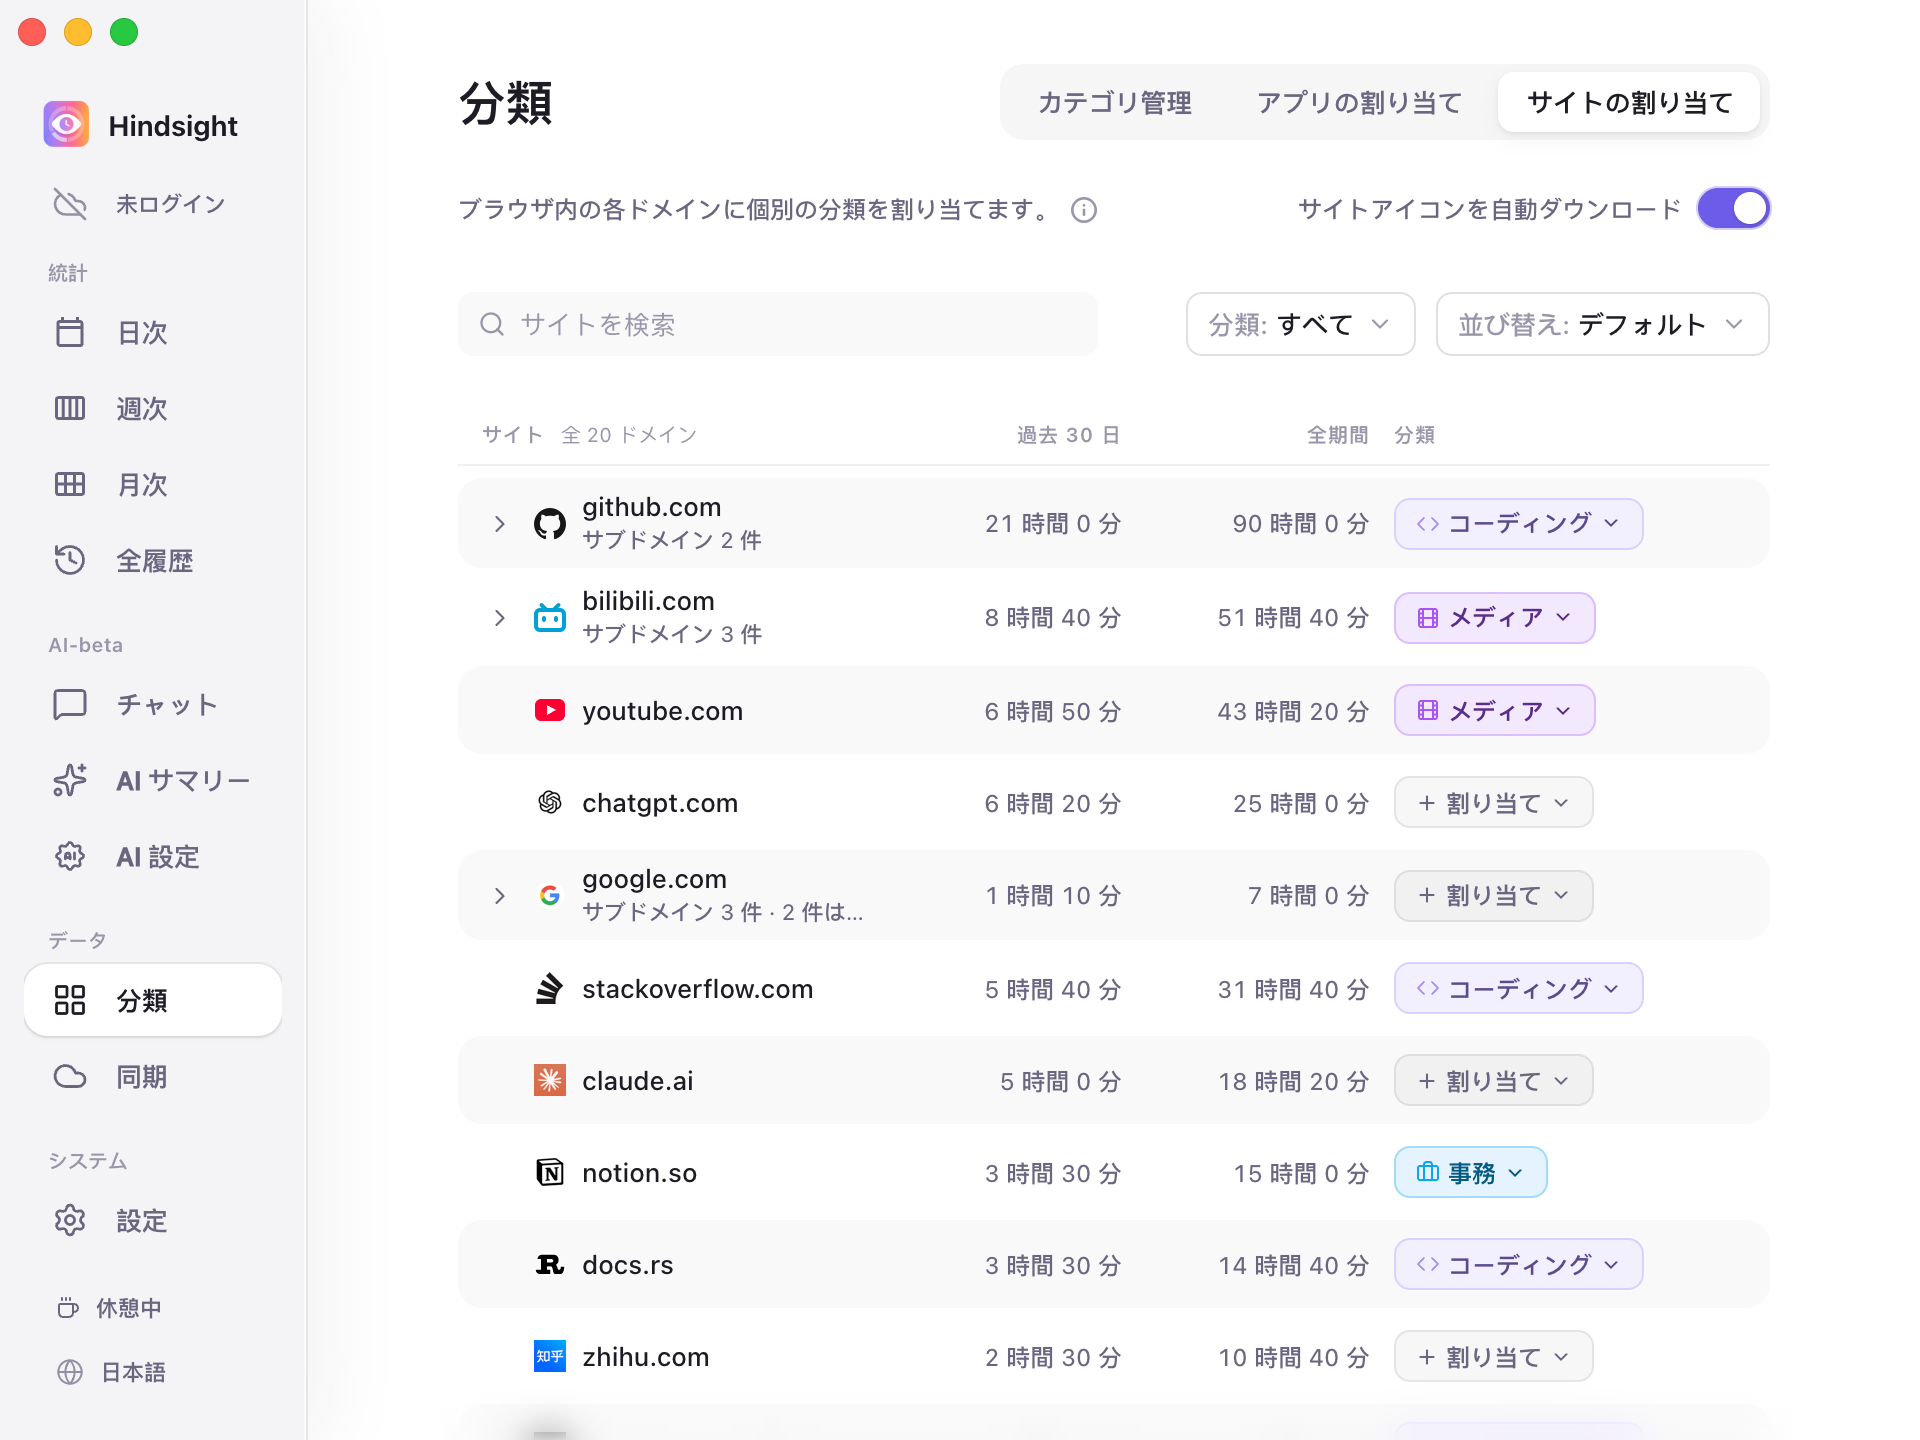Expand github.com subdomains chevron
The width and height of the screenshot is (1920, 1440).
point(500,523)
